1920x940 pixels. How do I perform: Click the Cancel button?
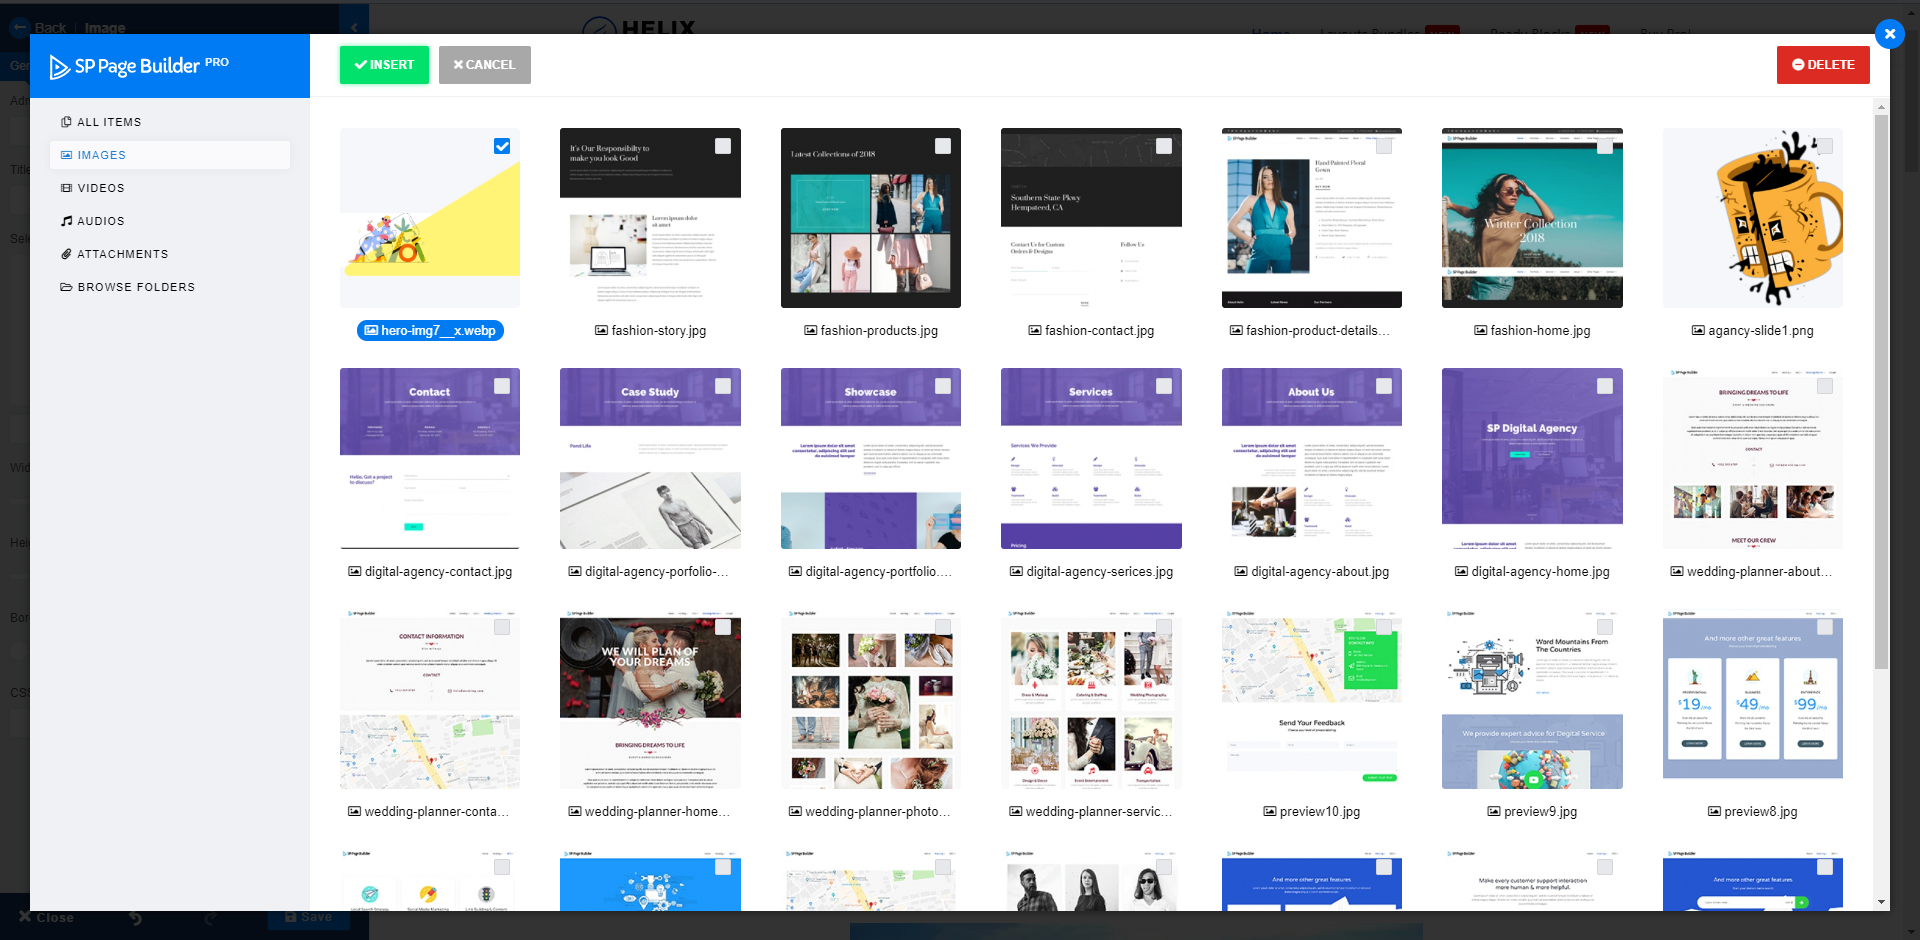tap(485, 65)
